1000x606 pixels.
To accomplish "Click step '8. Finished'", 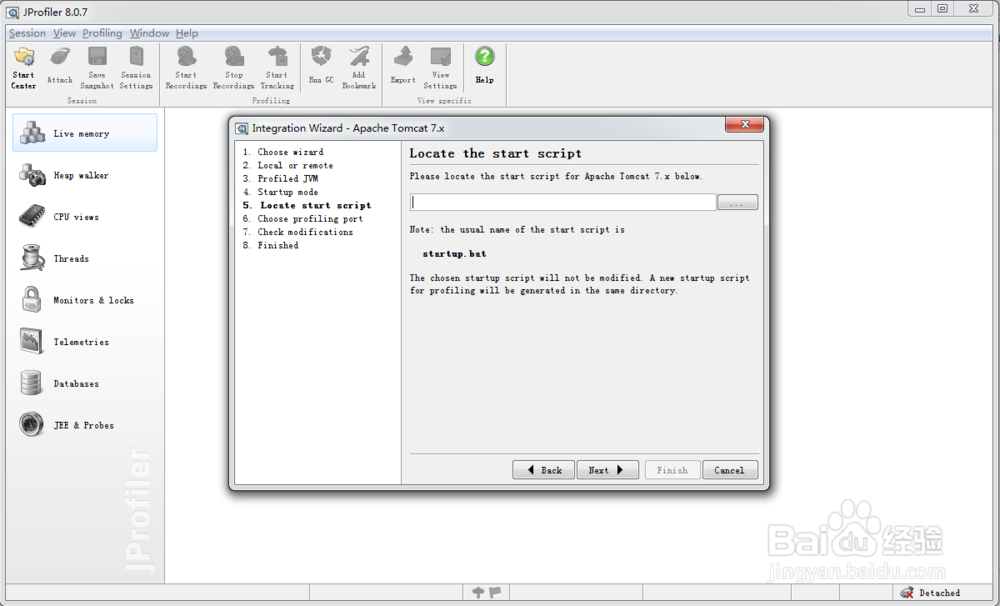I will [270, 246].
